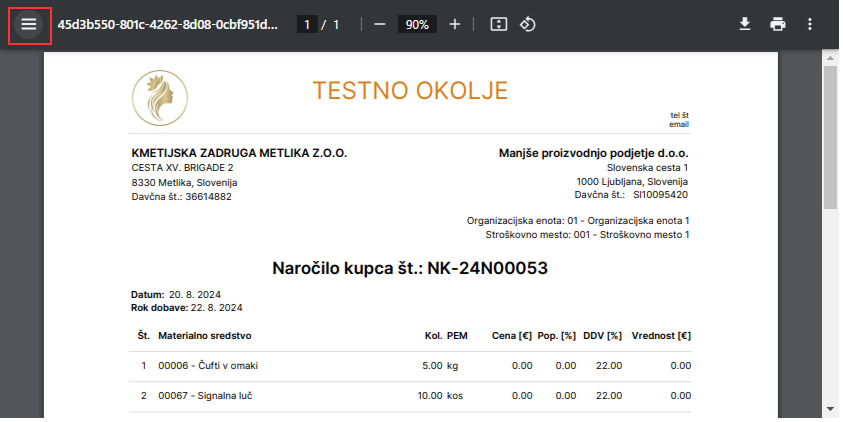Download the PDF file
Image resolution: width=843 pixels, height=422 pixels.
[744, 24]
